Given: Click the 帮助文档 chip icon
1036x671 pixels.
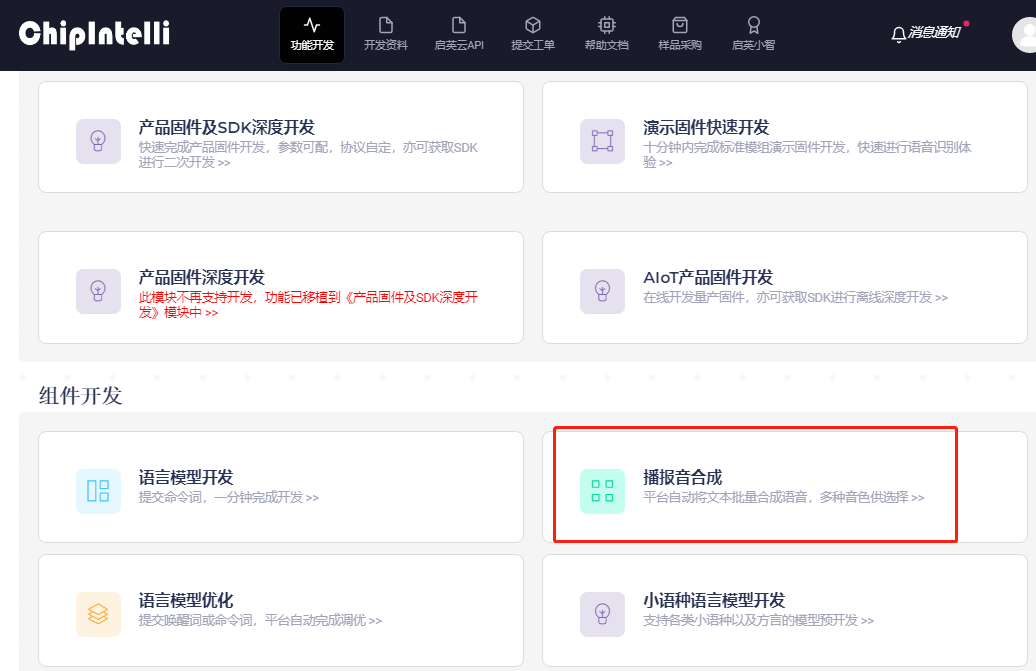Looking at the screenshot, I should click(x=607, y=25).
